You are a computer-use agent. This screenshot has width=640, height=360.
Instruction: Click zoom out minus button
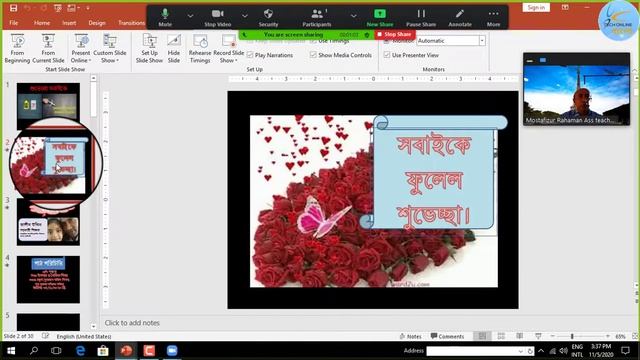pyautogui.click(x=552, y=336)
